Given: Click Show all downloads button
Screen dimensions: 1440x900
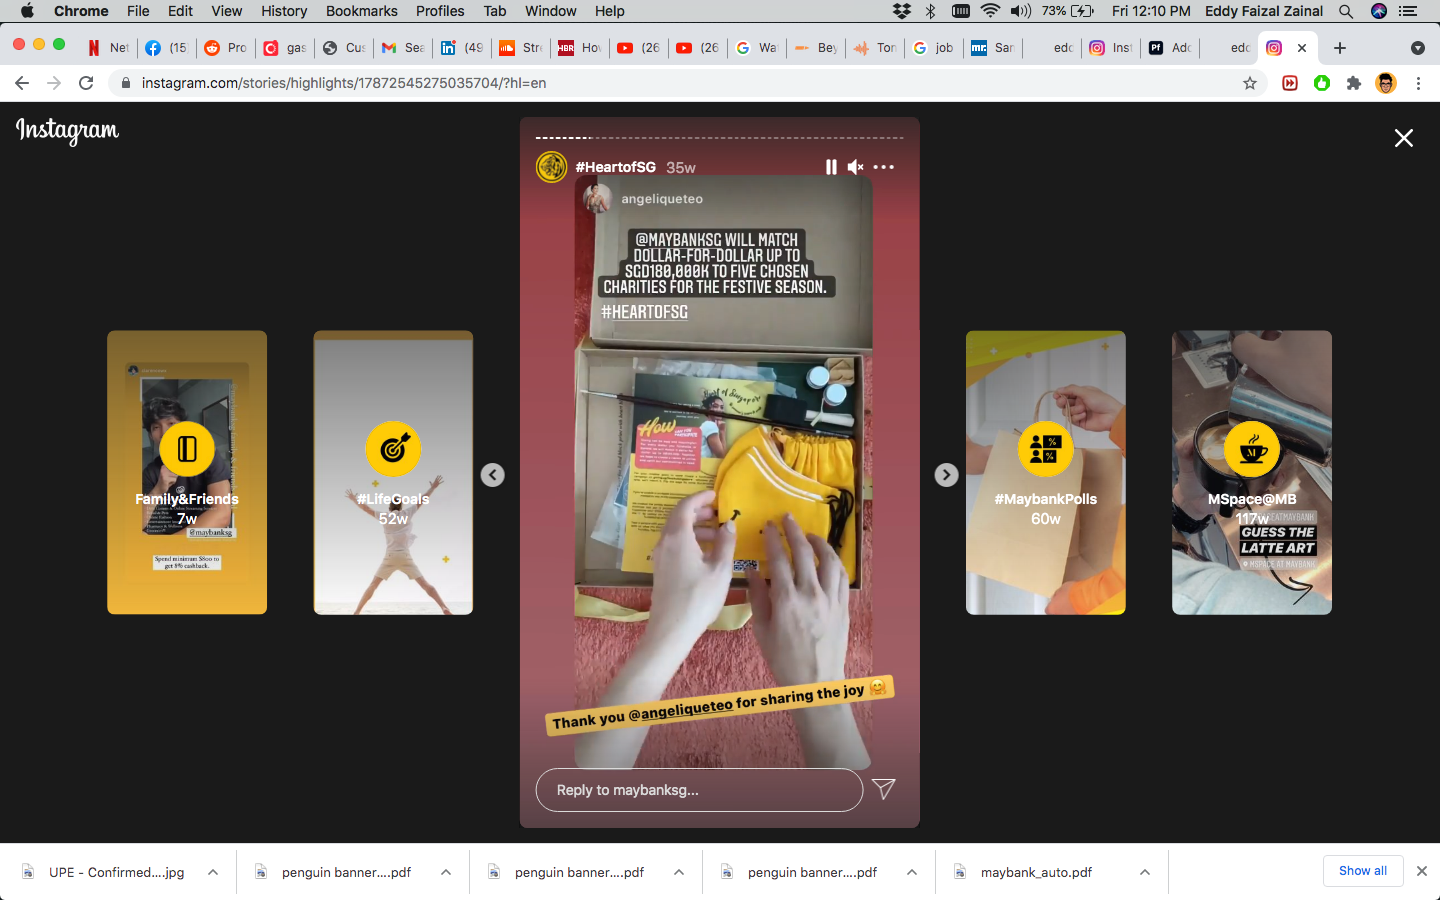Looking at the screenshot, I should pyautogui.click(x=1363, y=871).
